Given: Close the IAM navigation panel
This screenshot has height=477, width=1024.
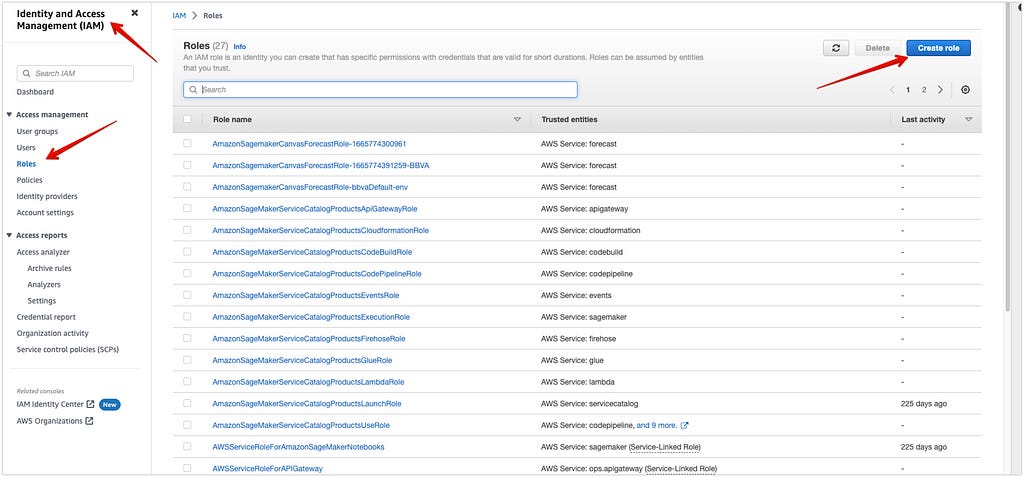Looking at the screenshot, I should 135,12.
